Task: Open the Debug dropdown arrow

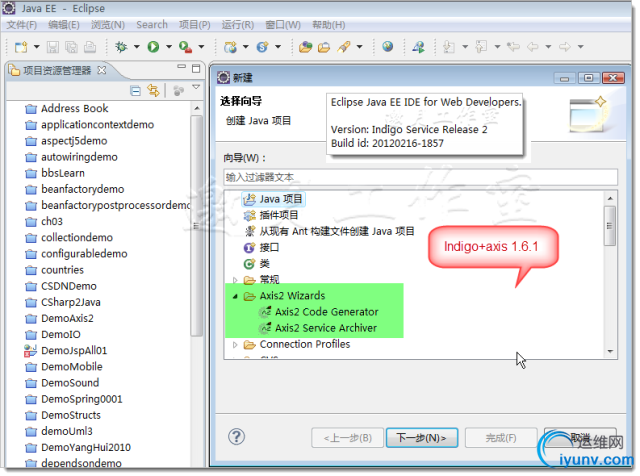Action: tap(137, 47)
